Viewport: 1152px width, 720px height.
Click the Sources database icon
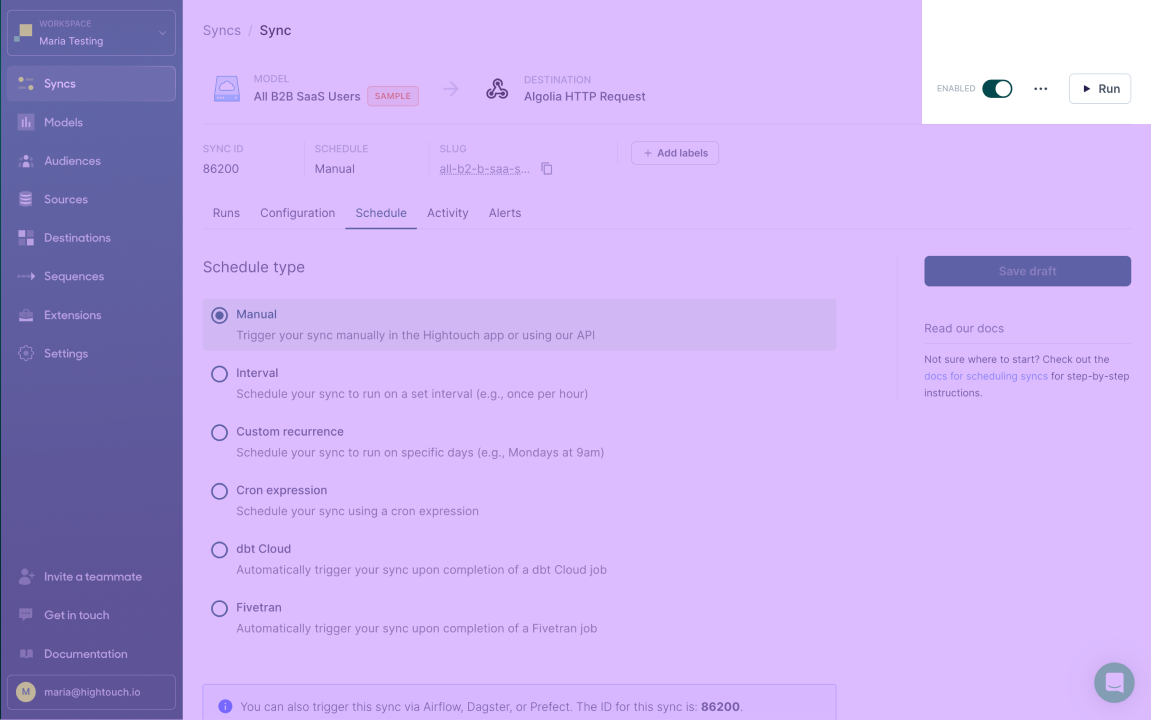click(x=26, y=199)
